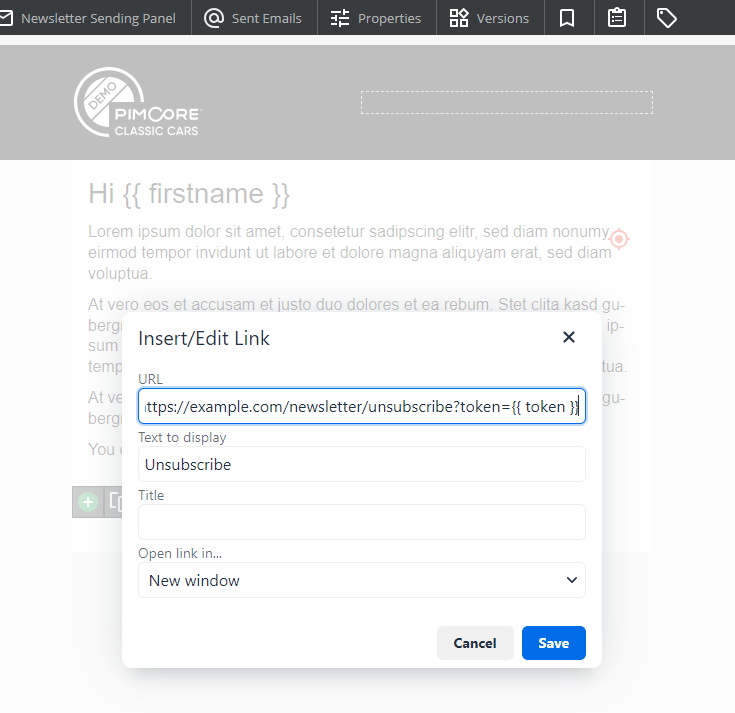Close the Insert/Edit Link dialog with X
The width and height of the screenshot is (735, 713).
click(x=569, y=337)
